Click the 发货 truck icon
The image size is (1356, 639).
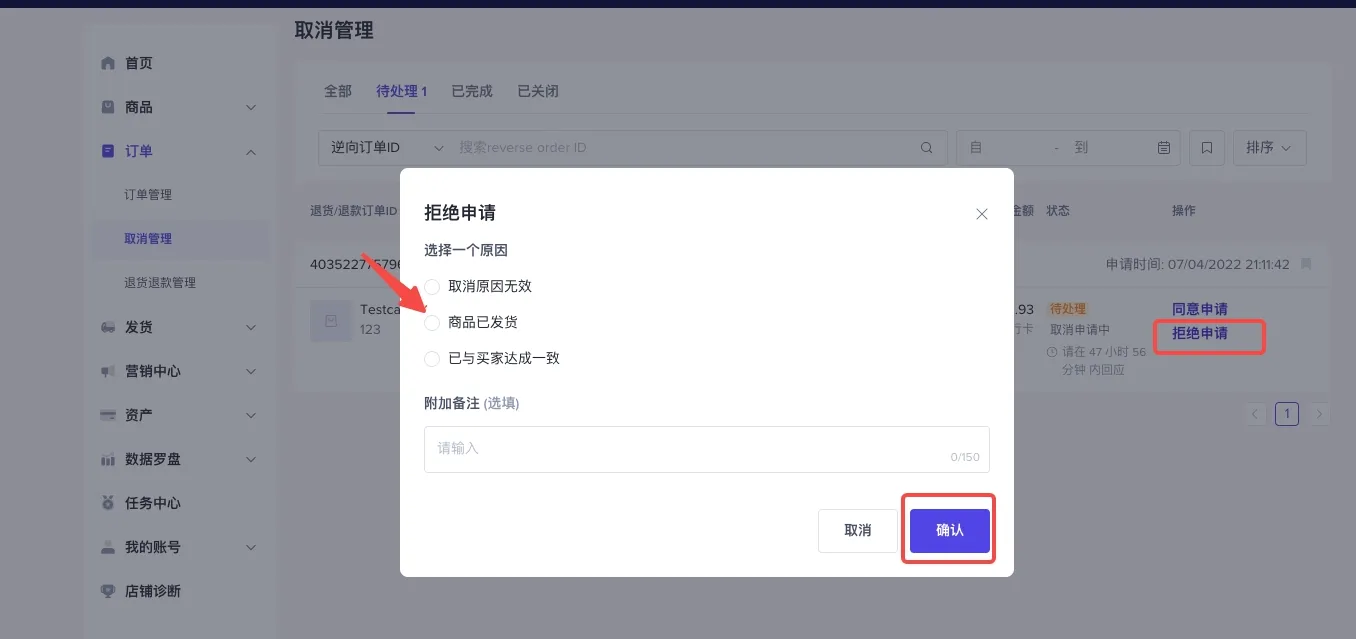(x=108, y=327)
